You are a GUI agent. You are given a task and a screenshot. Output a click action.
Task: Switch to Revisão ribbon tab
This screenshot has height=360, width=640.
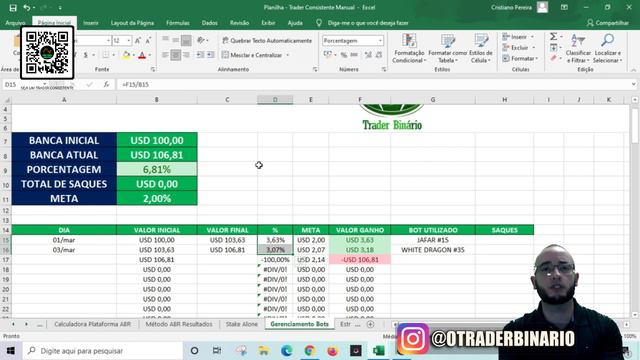pos(239,23)
